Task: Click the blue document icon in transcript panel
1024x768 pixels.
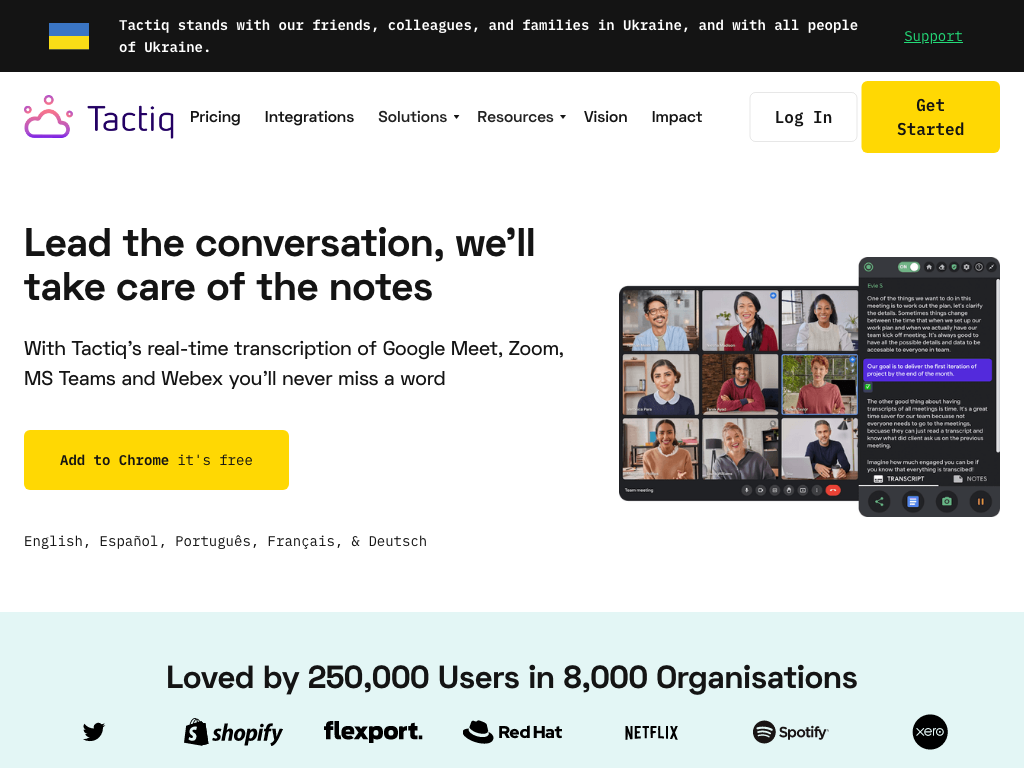Action: [913, 502]
